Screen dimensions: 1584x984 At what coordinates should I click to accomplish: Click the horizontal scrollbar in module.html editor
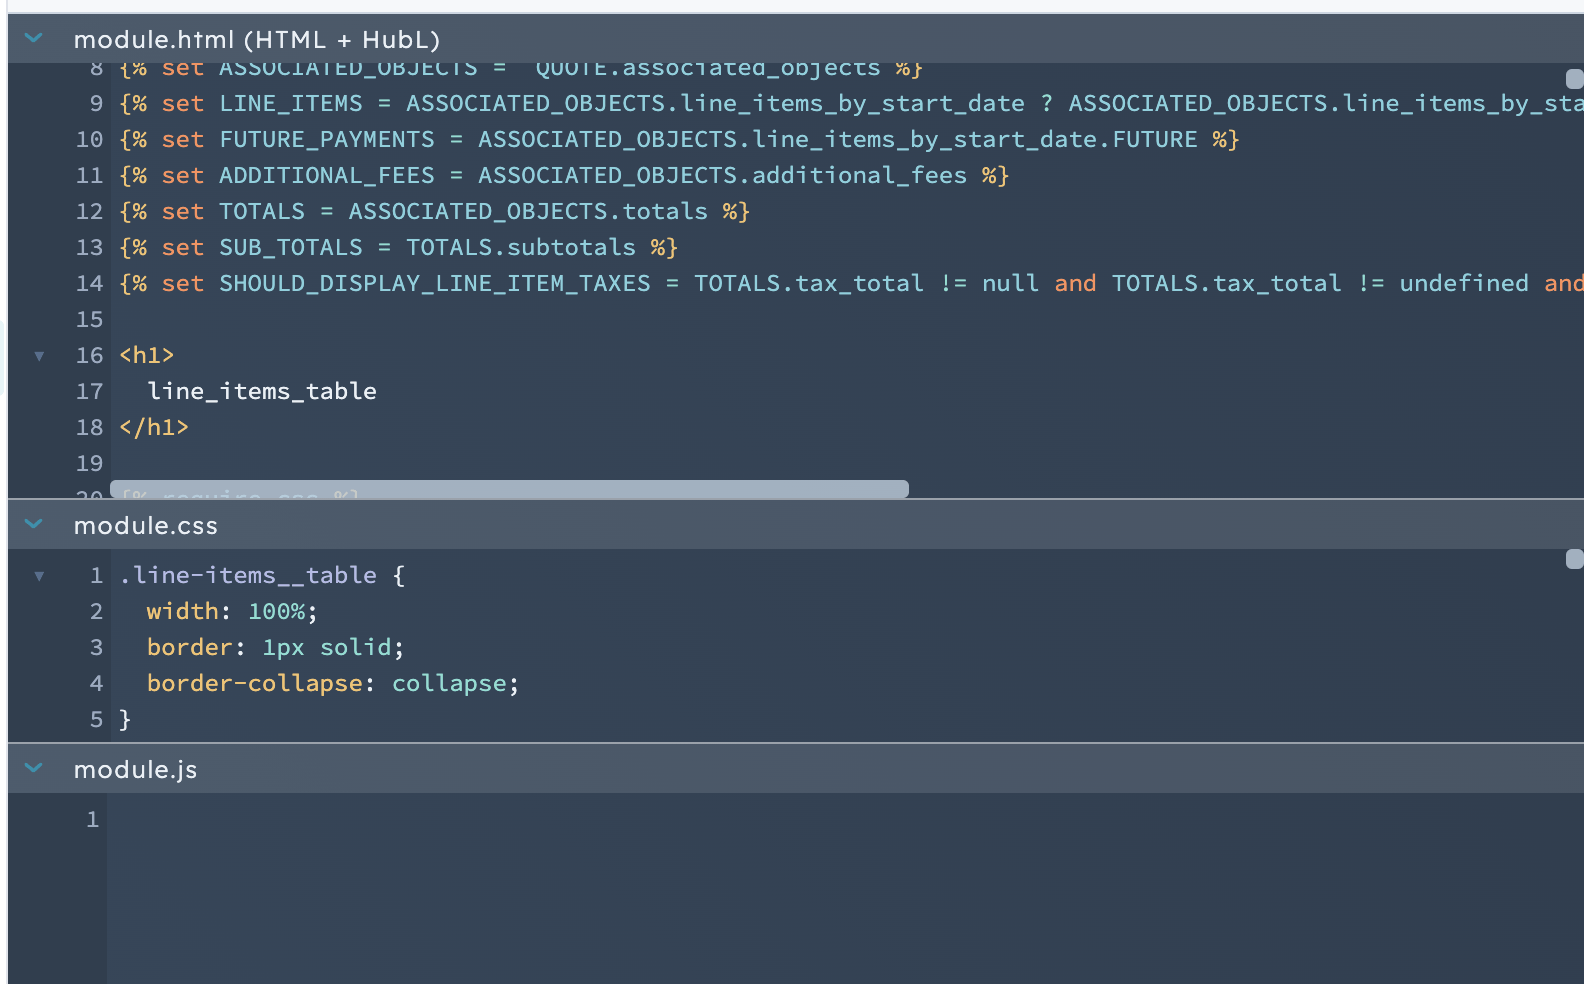tap(509, 489)
